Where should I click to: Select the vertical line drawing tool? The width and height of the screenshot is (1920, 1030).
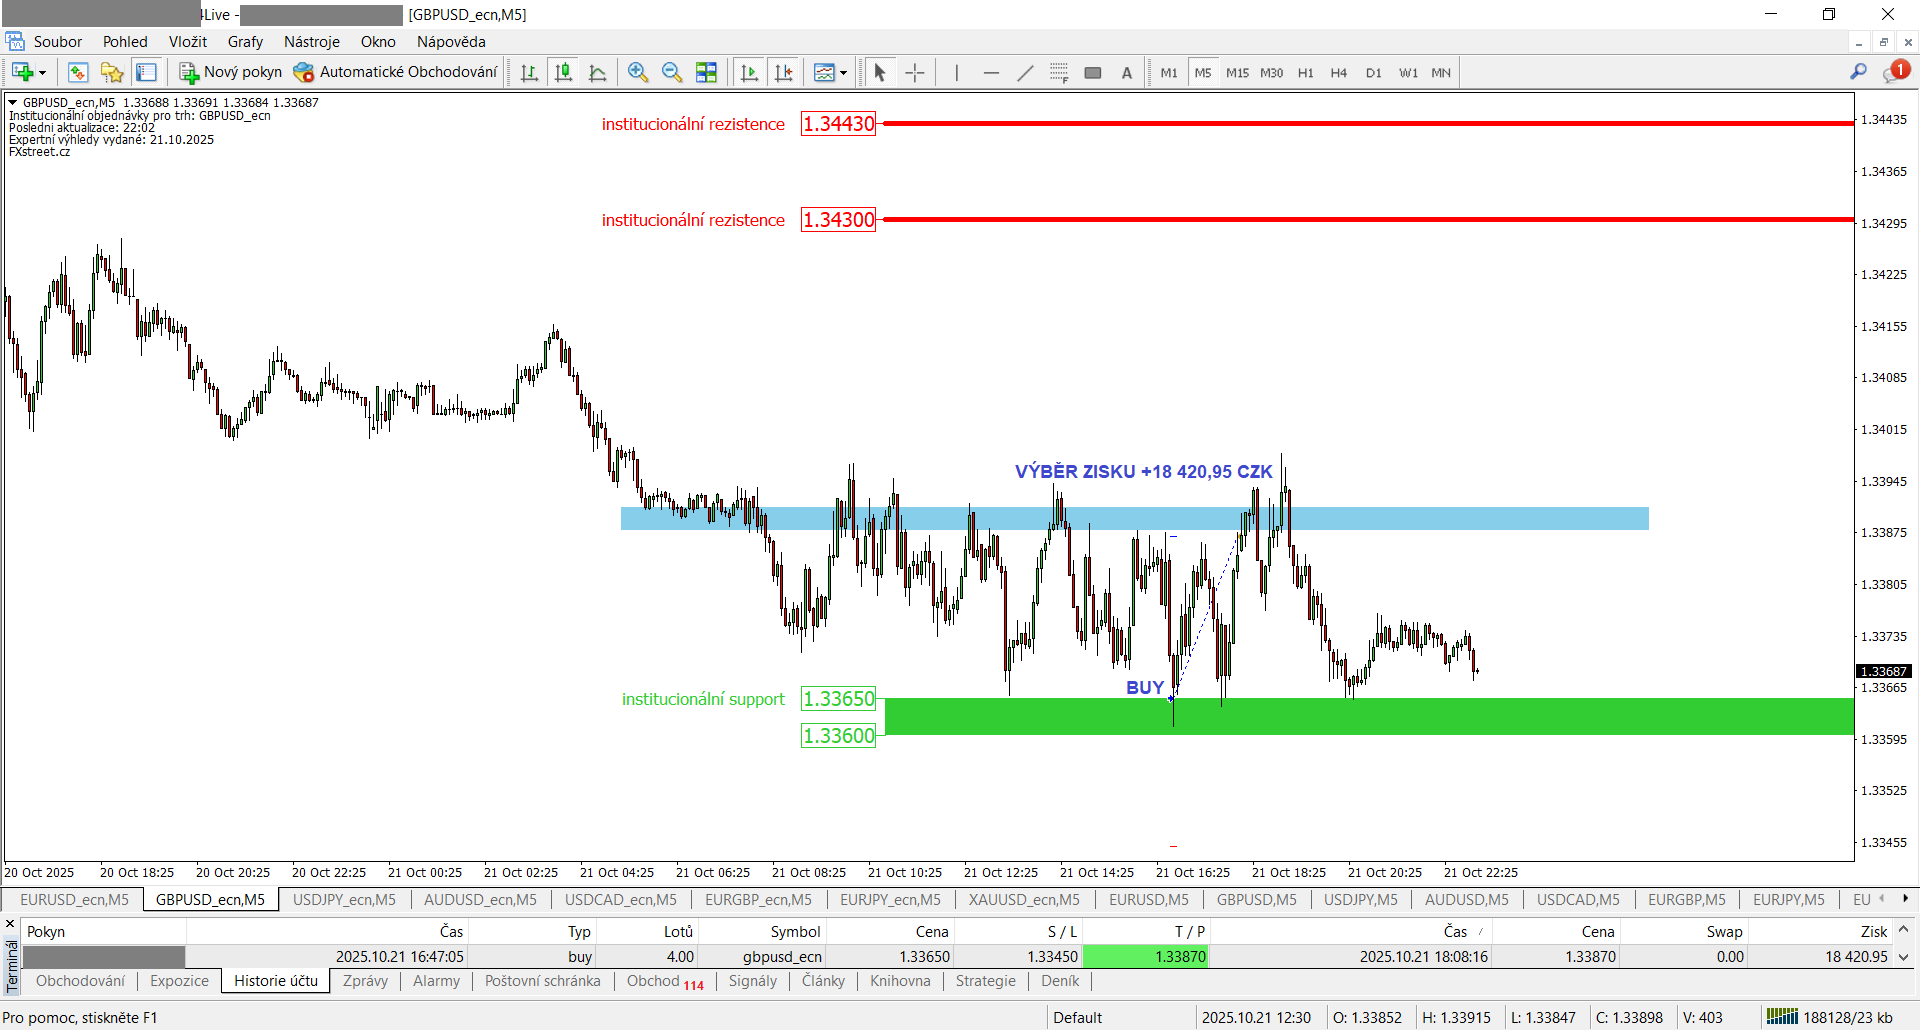pyautogui.click(x=957, y=72)
